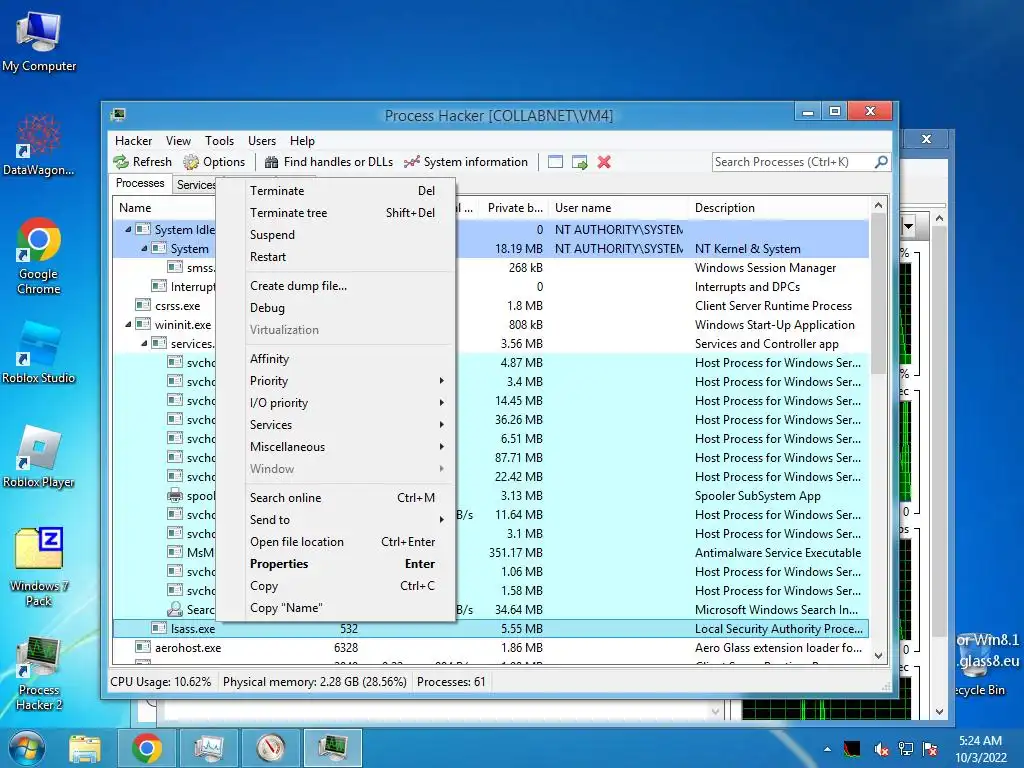Click the spoolsv.exe printer icon

[x=174, y=496]
